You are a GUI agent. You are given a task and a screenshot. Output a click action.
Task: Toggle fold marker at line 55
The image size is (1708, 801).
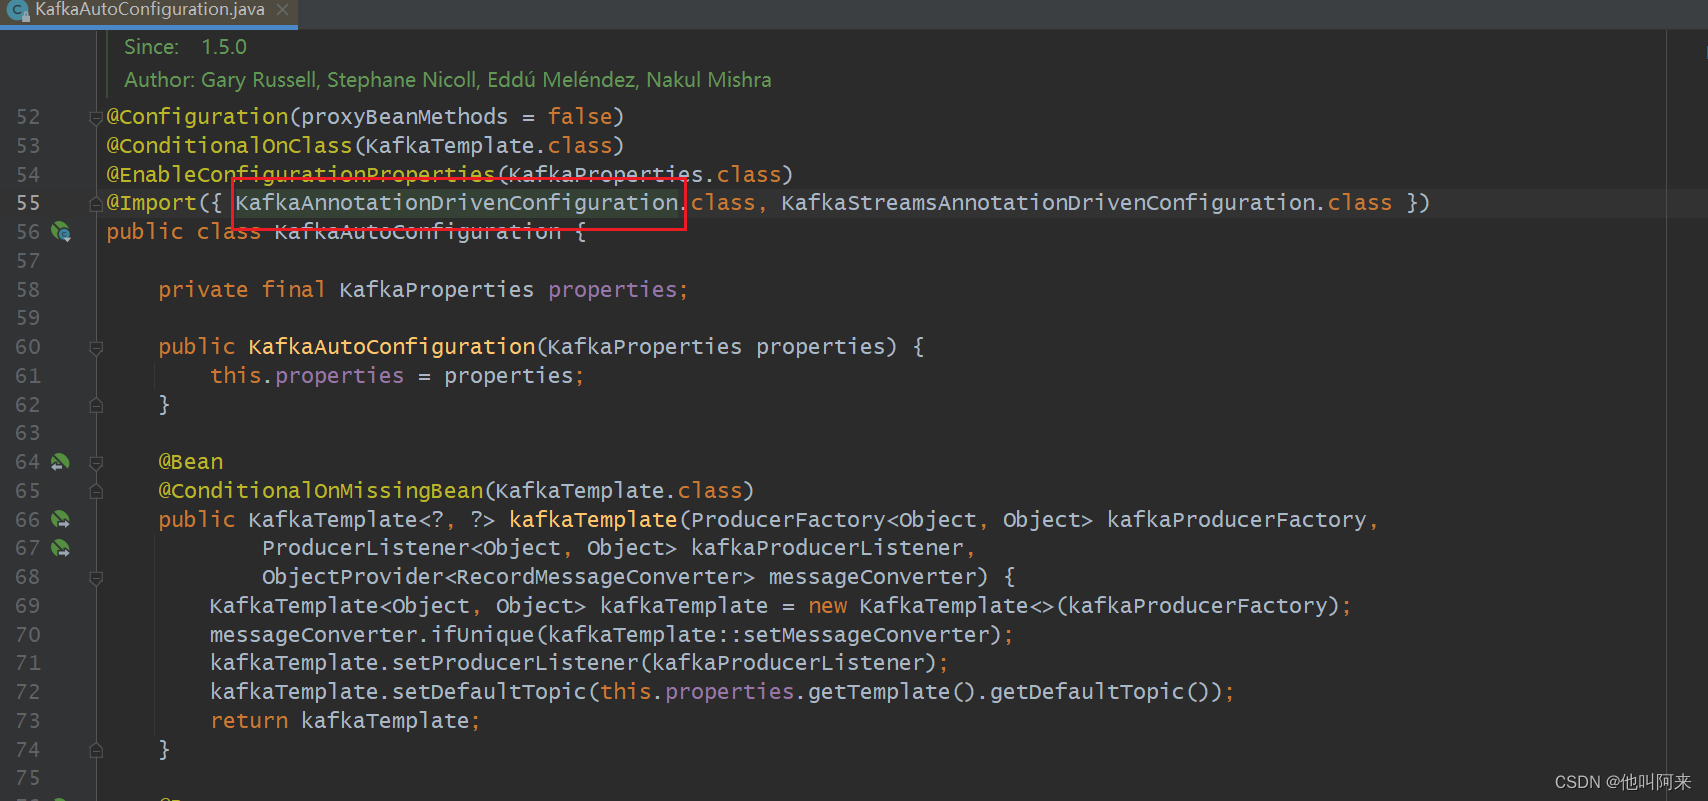click(x=96, y=204)
